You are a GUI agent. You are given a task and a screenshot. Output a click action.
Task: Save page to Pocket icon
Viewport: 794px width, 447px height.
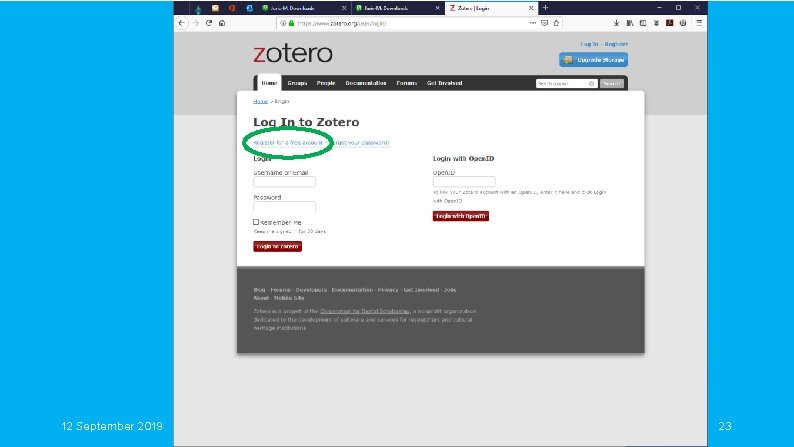[544, 23]
